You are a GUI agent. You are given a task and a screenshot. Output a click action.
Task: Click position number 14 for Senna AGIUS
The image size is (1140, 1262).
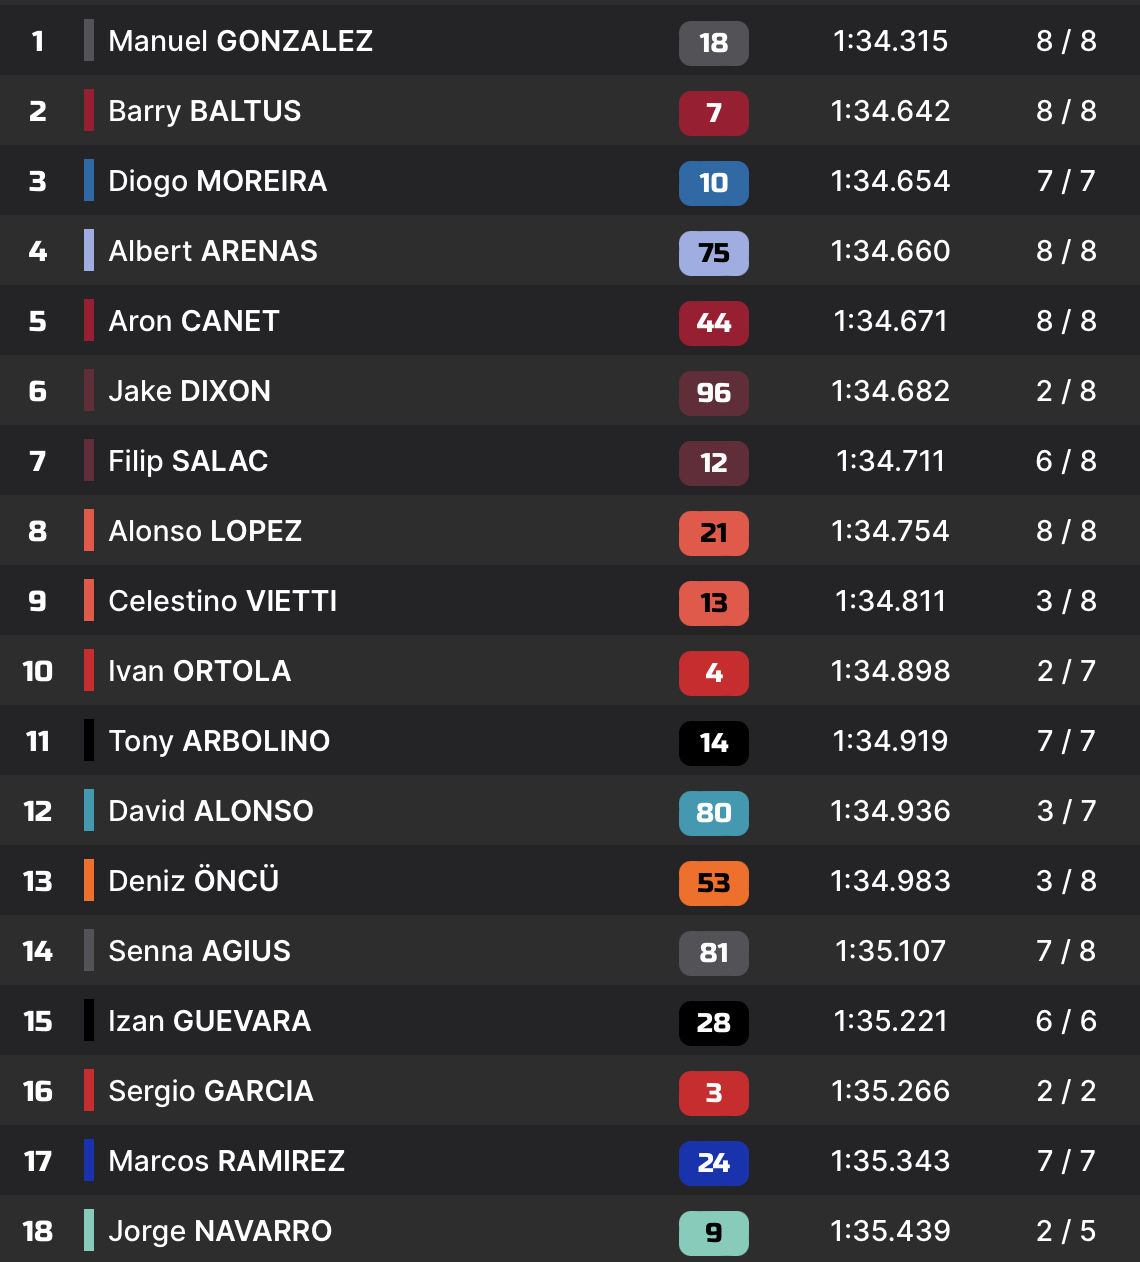(38, 951)
